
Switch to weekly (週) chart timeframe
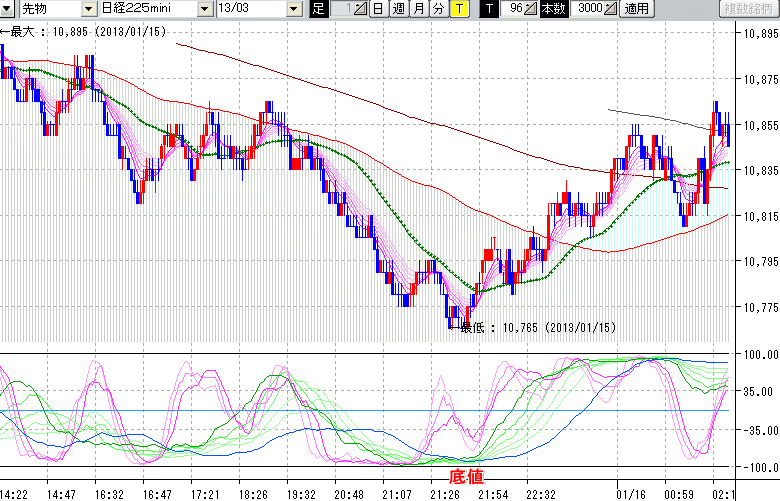(x=398, y=9)
